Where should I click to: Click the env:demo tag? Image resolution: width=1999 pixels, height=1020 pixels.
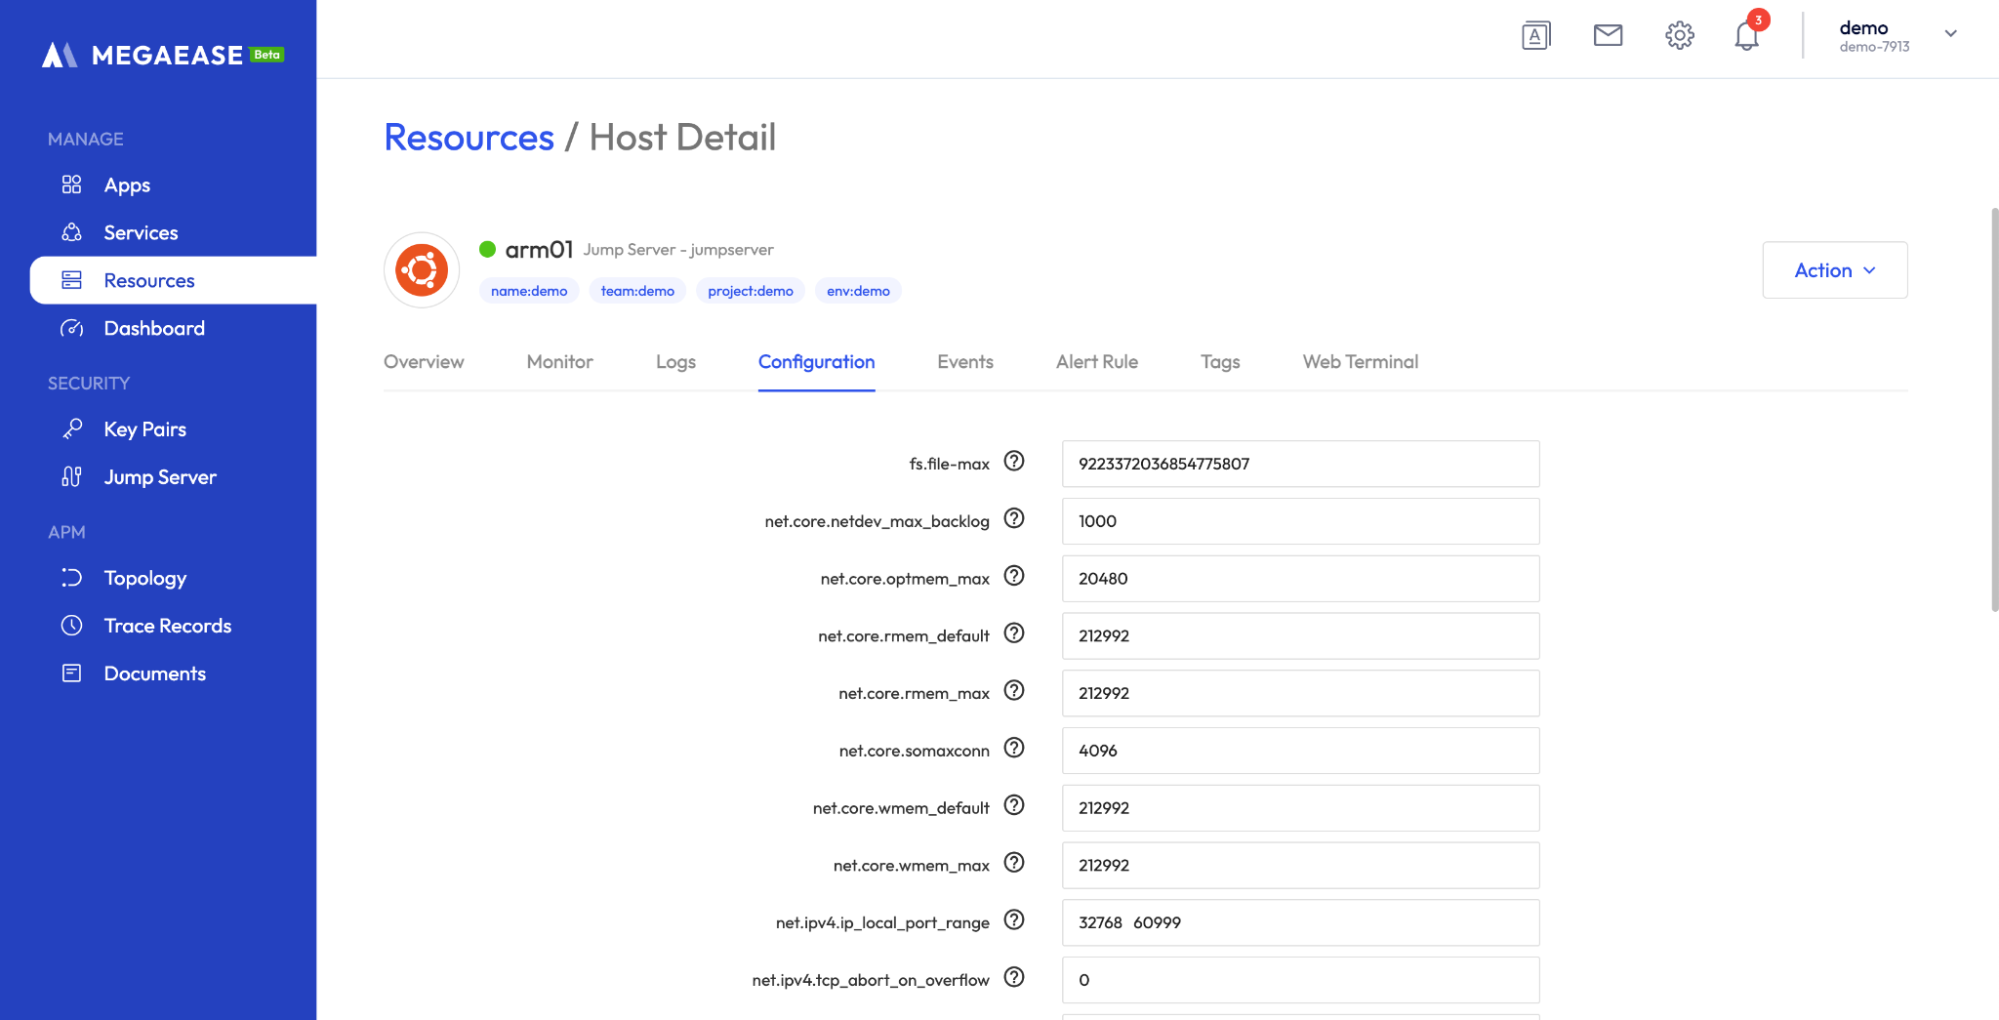coord(857,291)
